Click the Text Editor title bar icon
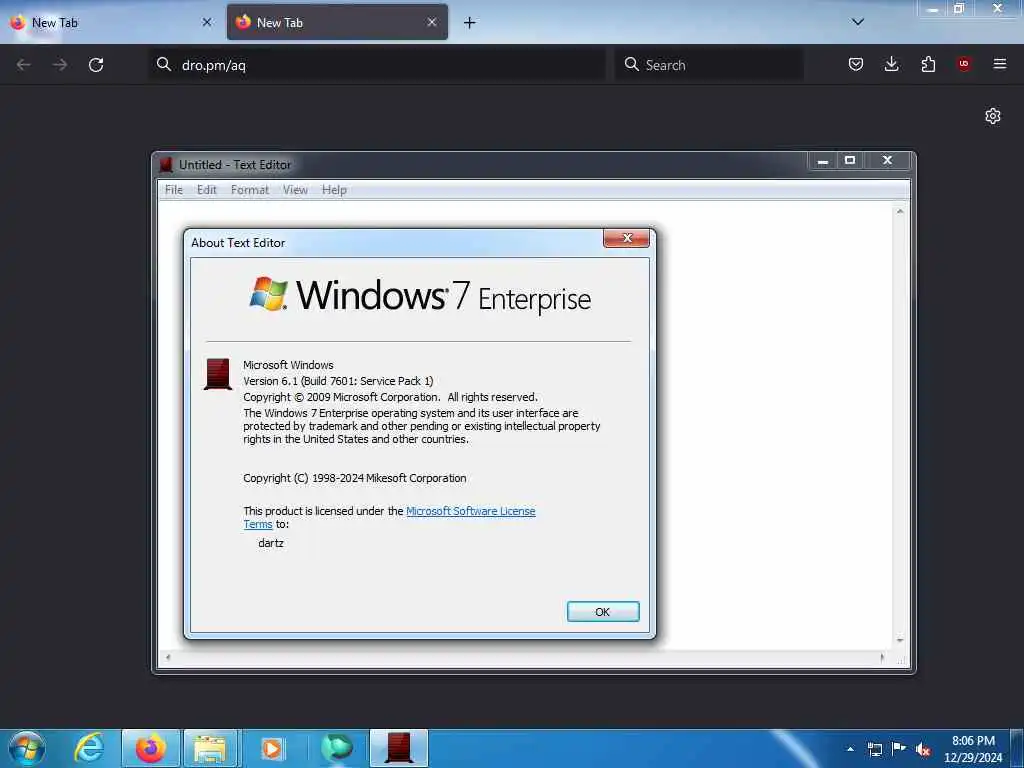The width and height of the screenshot is (1024, 768). 166,165
